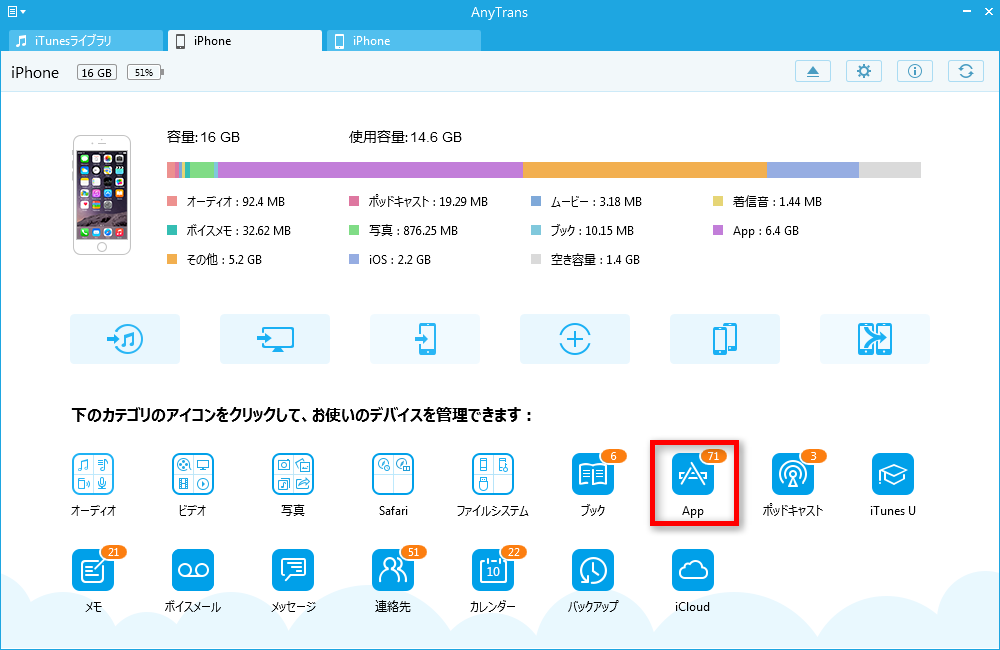
Task: Click the ムービー : 3.18 MB legend entry
Action: (x=587, y=202)
